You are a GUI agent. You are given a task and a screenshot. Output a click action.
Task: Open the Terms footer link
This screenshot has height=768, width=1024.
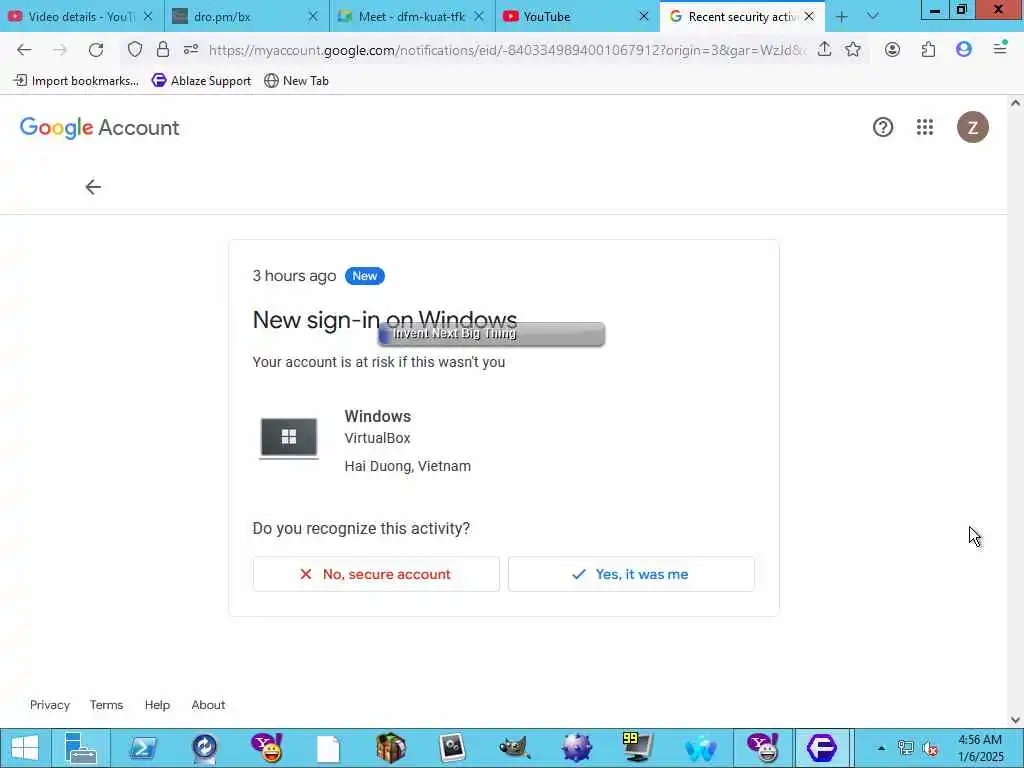(106, 705)
